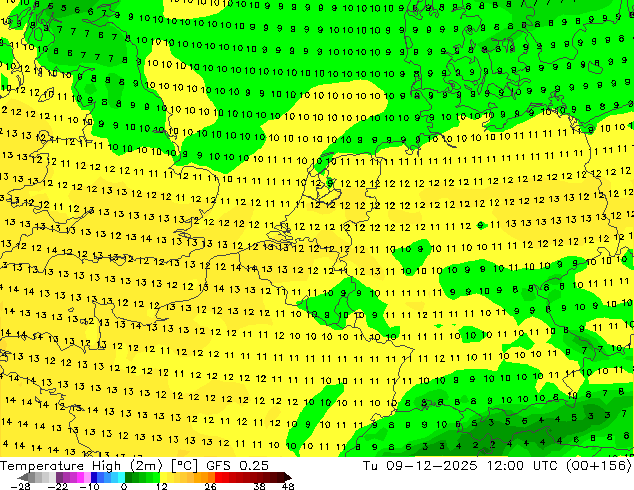634x490 pixels.
Task: Pick the cyan swatch next to the legend's greens
Action: (121, 477)
